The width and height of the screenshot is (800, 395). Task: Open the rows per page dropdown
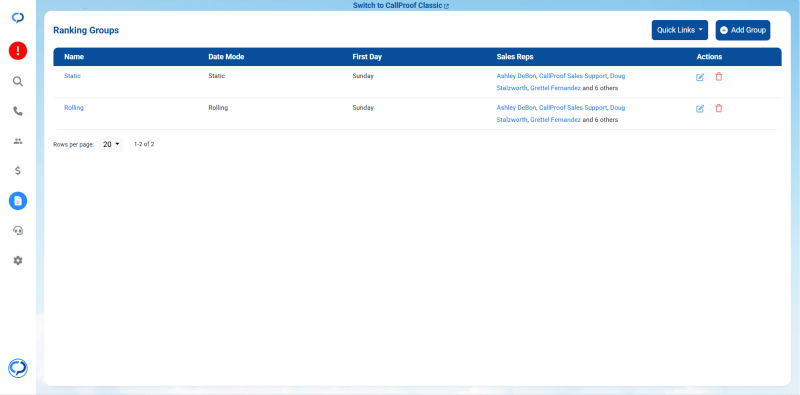pyautogui.click(x=111, y=144)
